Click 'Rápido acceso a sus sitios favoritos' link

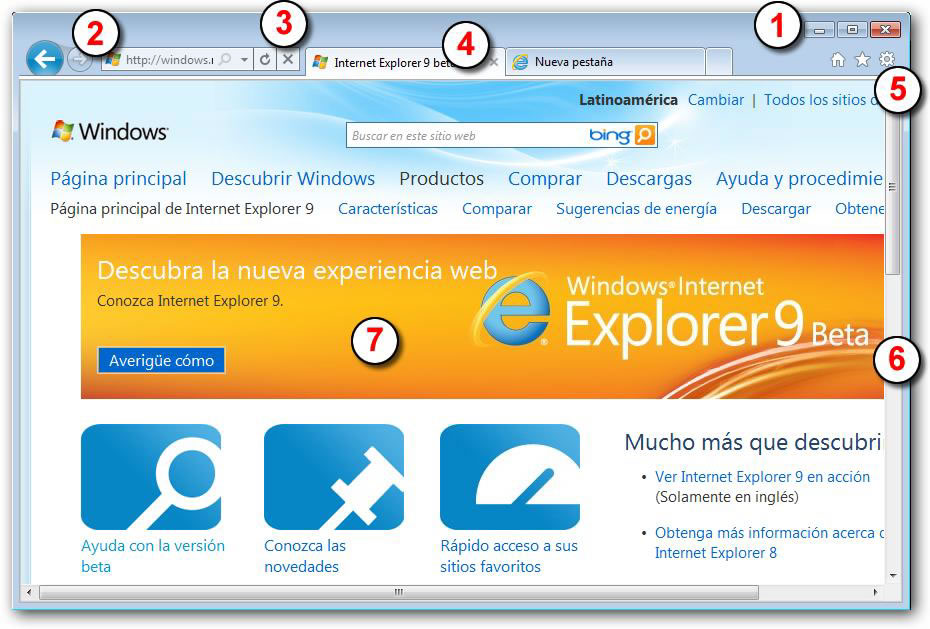[509, 555]
